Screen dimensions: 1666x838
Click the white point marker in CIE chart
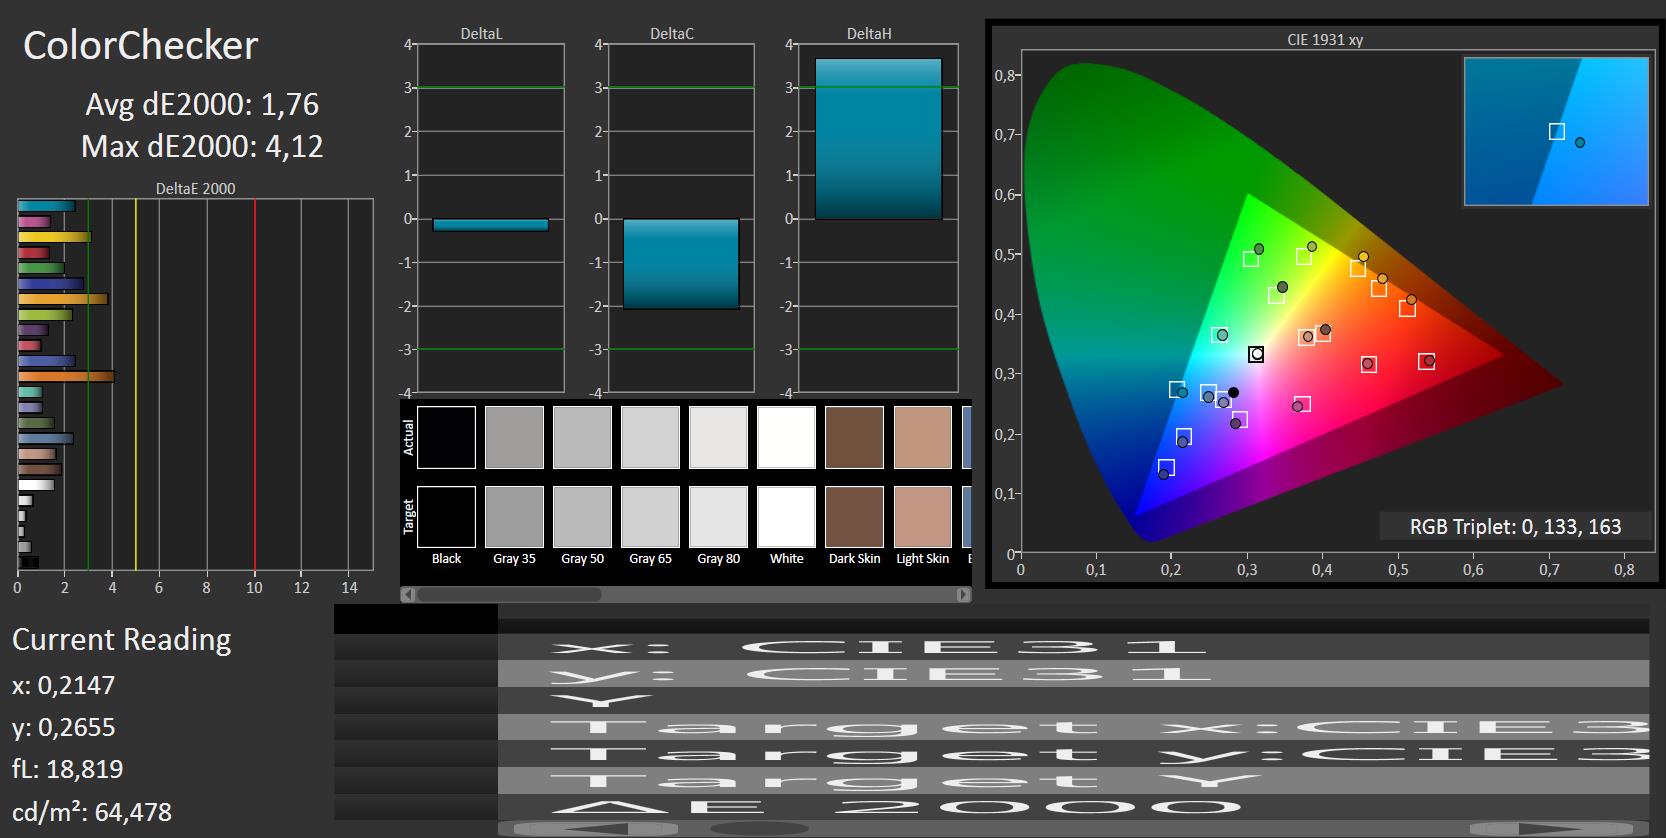[1256, 354]
